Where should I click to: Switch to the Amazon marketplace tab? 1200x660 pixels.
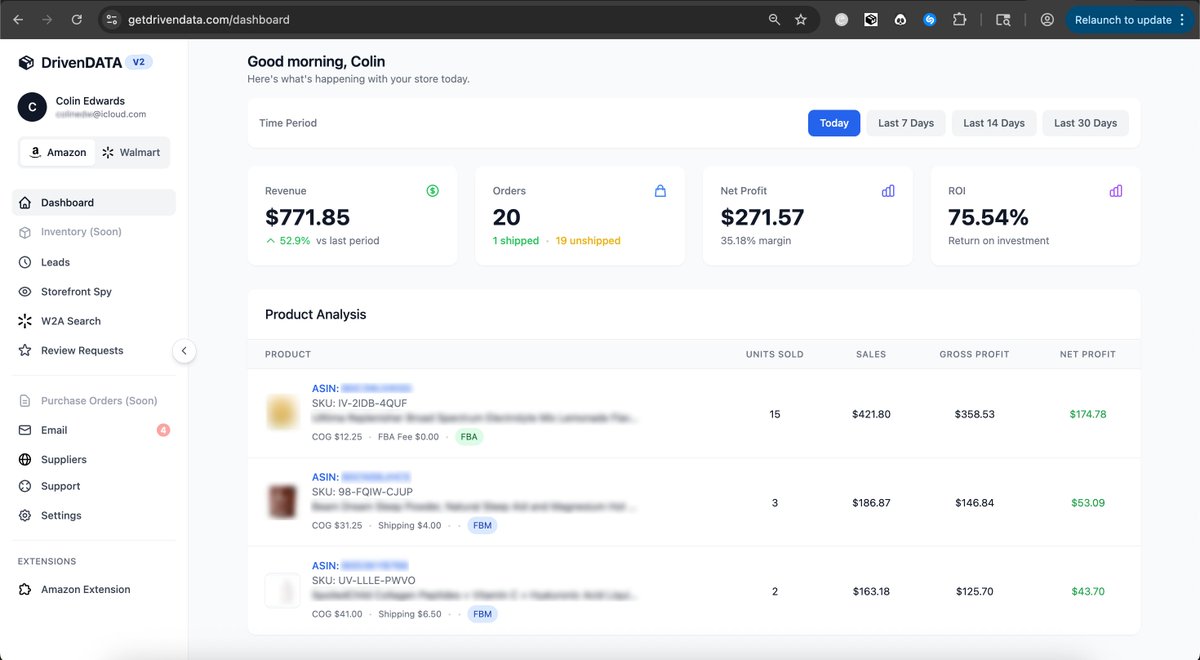pos(57,152)
